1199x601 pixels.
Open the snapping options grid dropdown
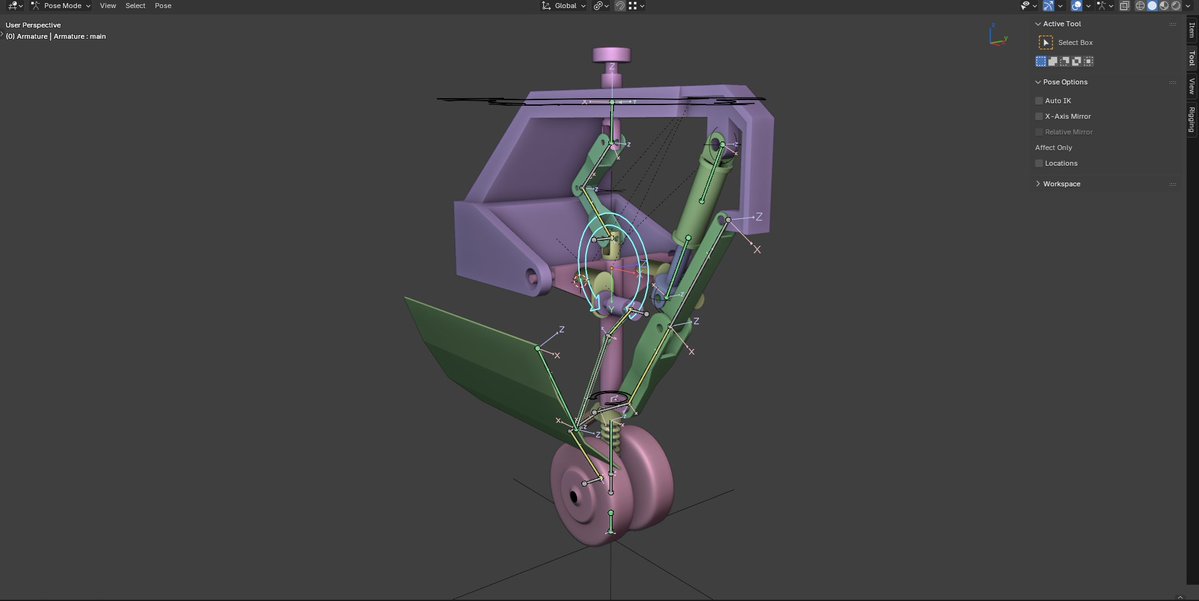[636, 5]
